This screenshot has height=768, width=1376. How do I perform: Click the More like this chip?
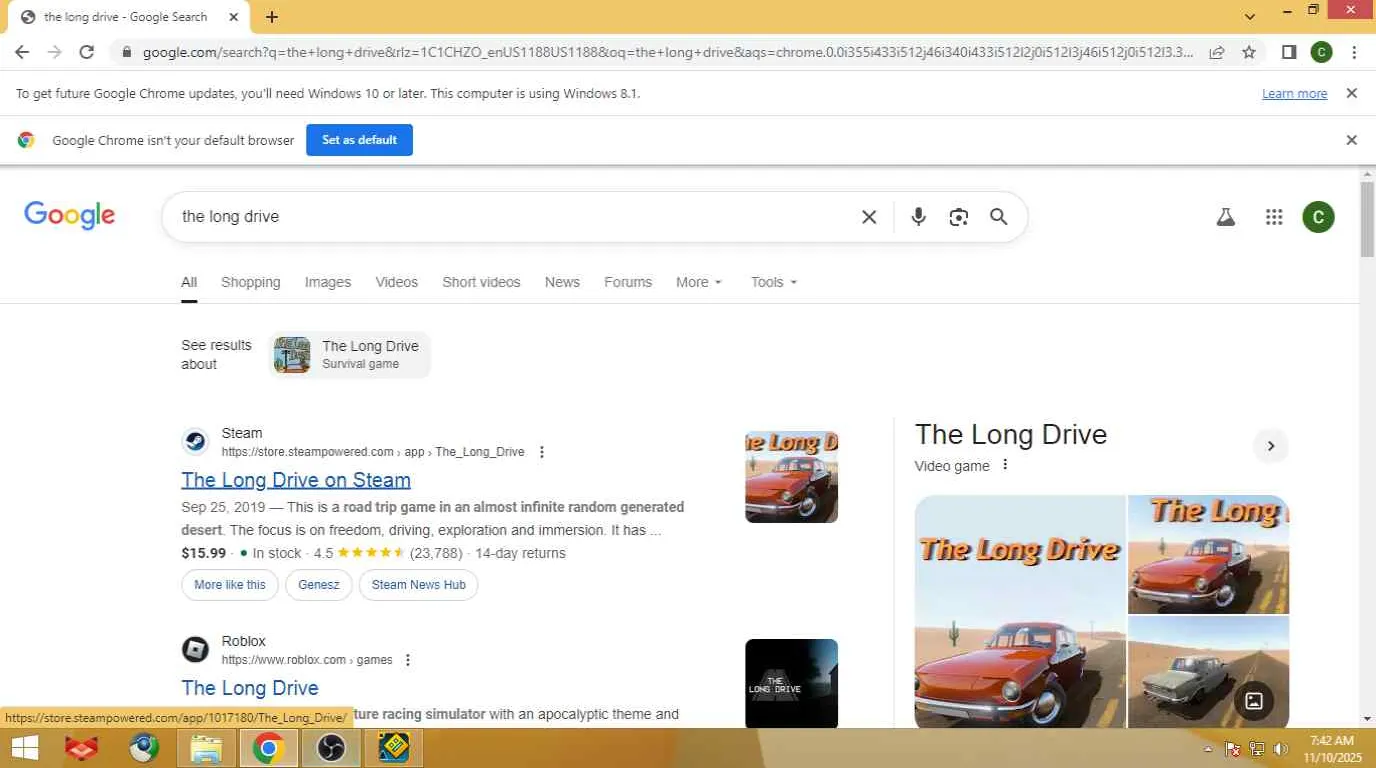coord(230,585)
